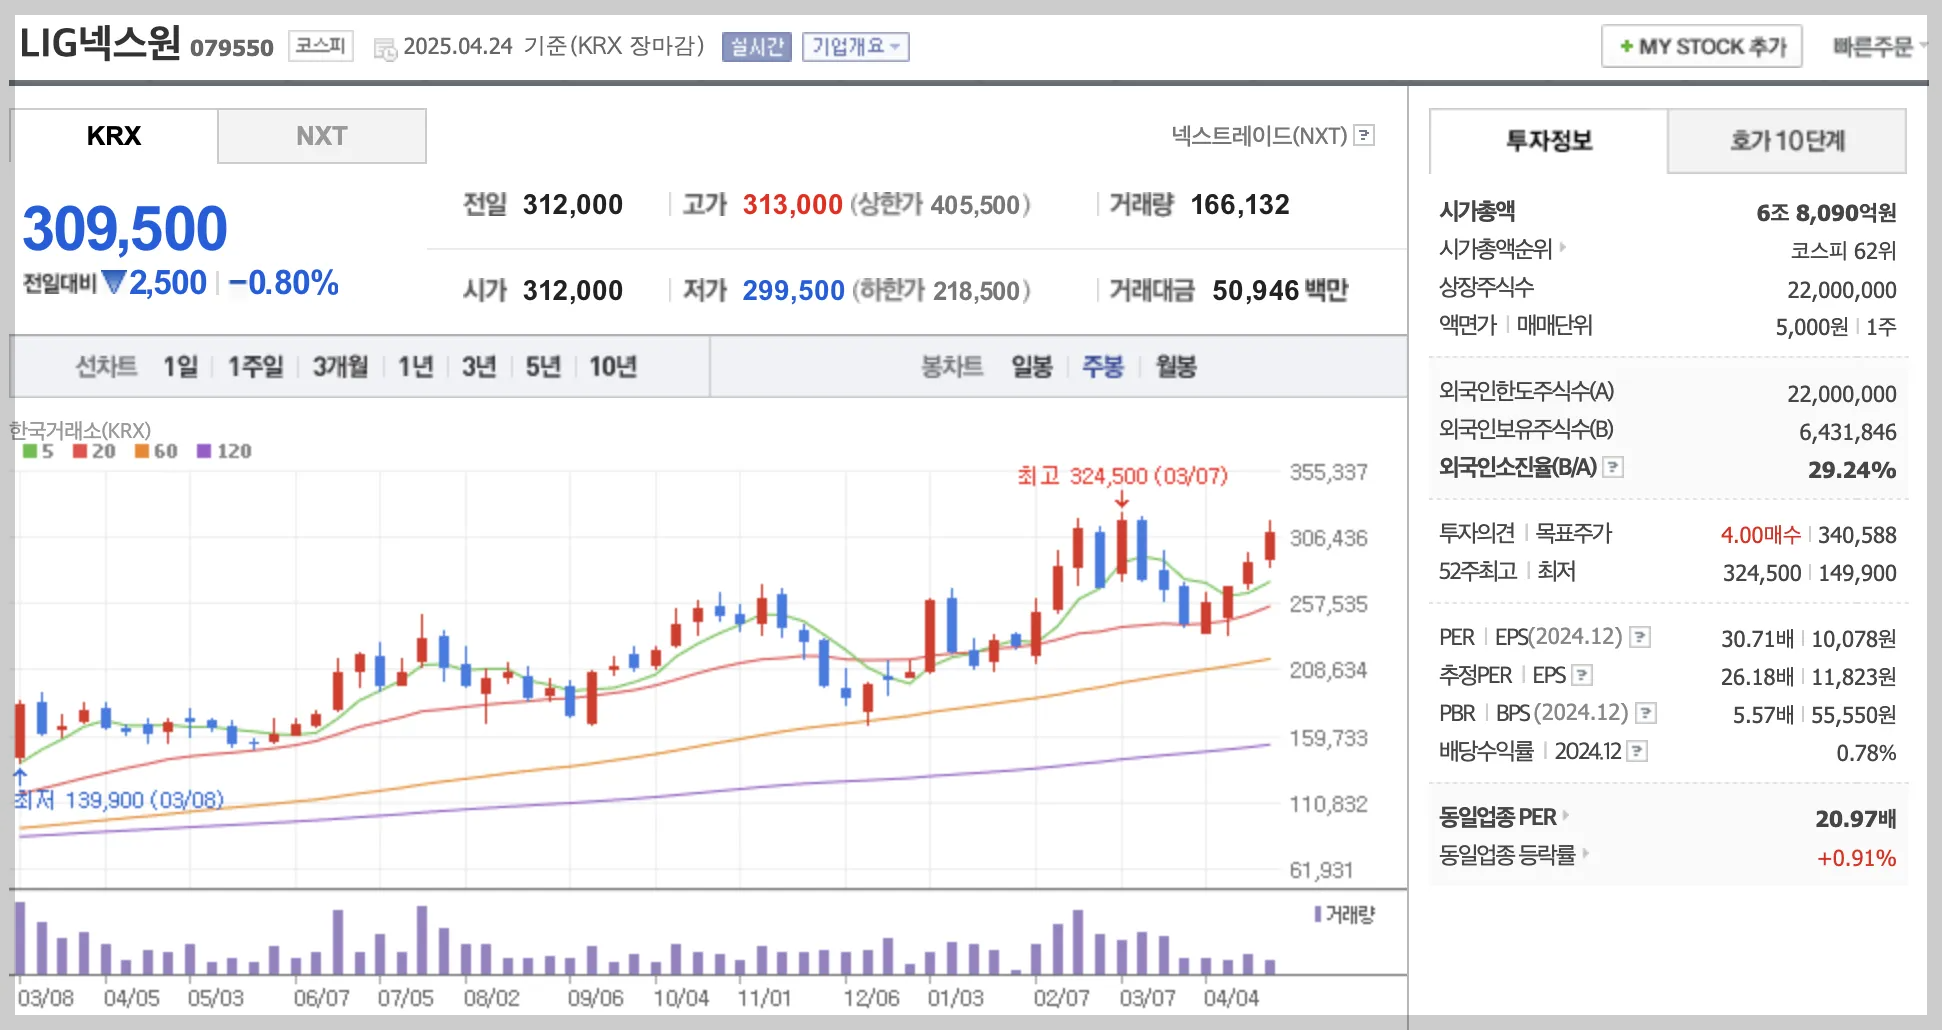Open the 기업개요 dropdown
The width and height of the screenshot is (1942, 1030).
[856, 47]
